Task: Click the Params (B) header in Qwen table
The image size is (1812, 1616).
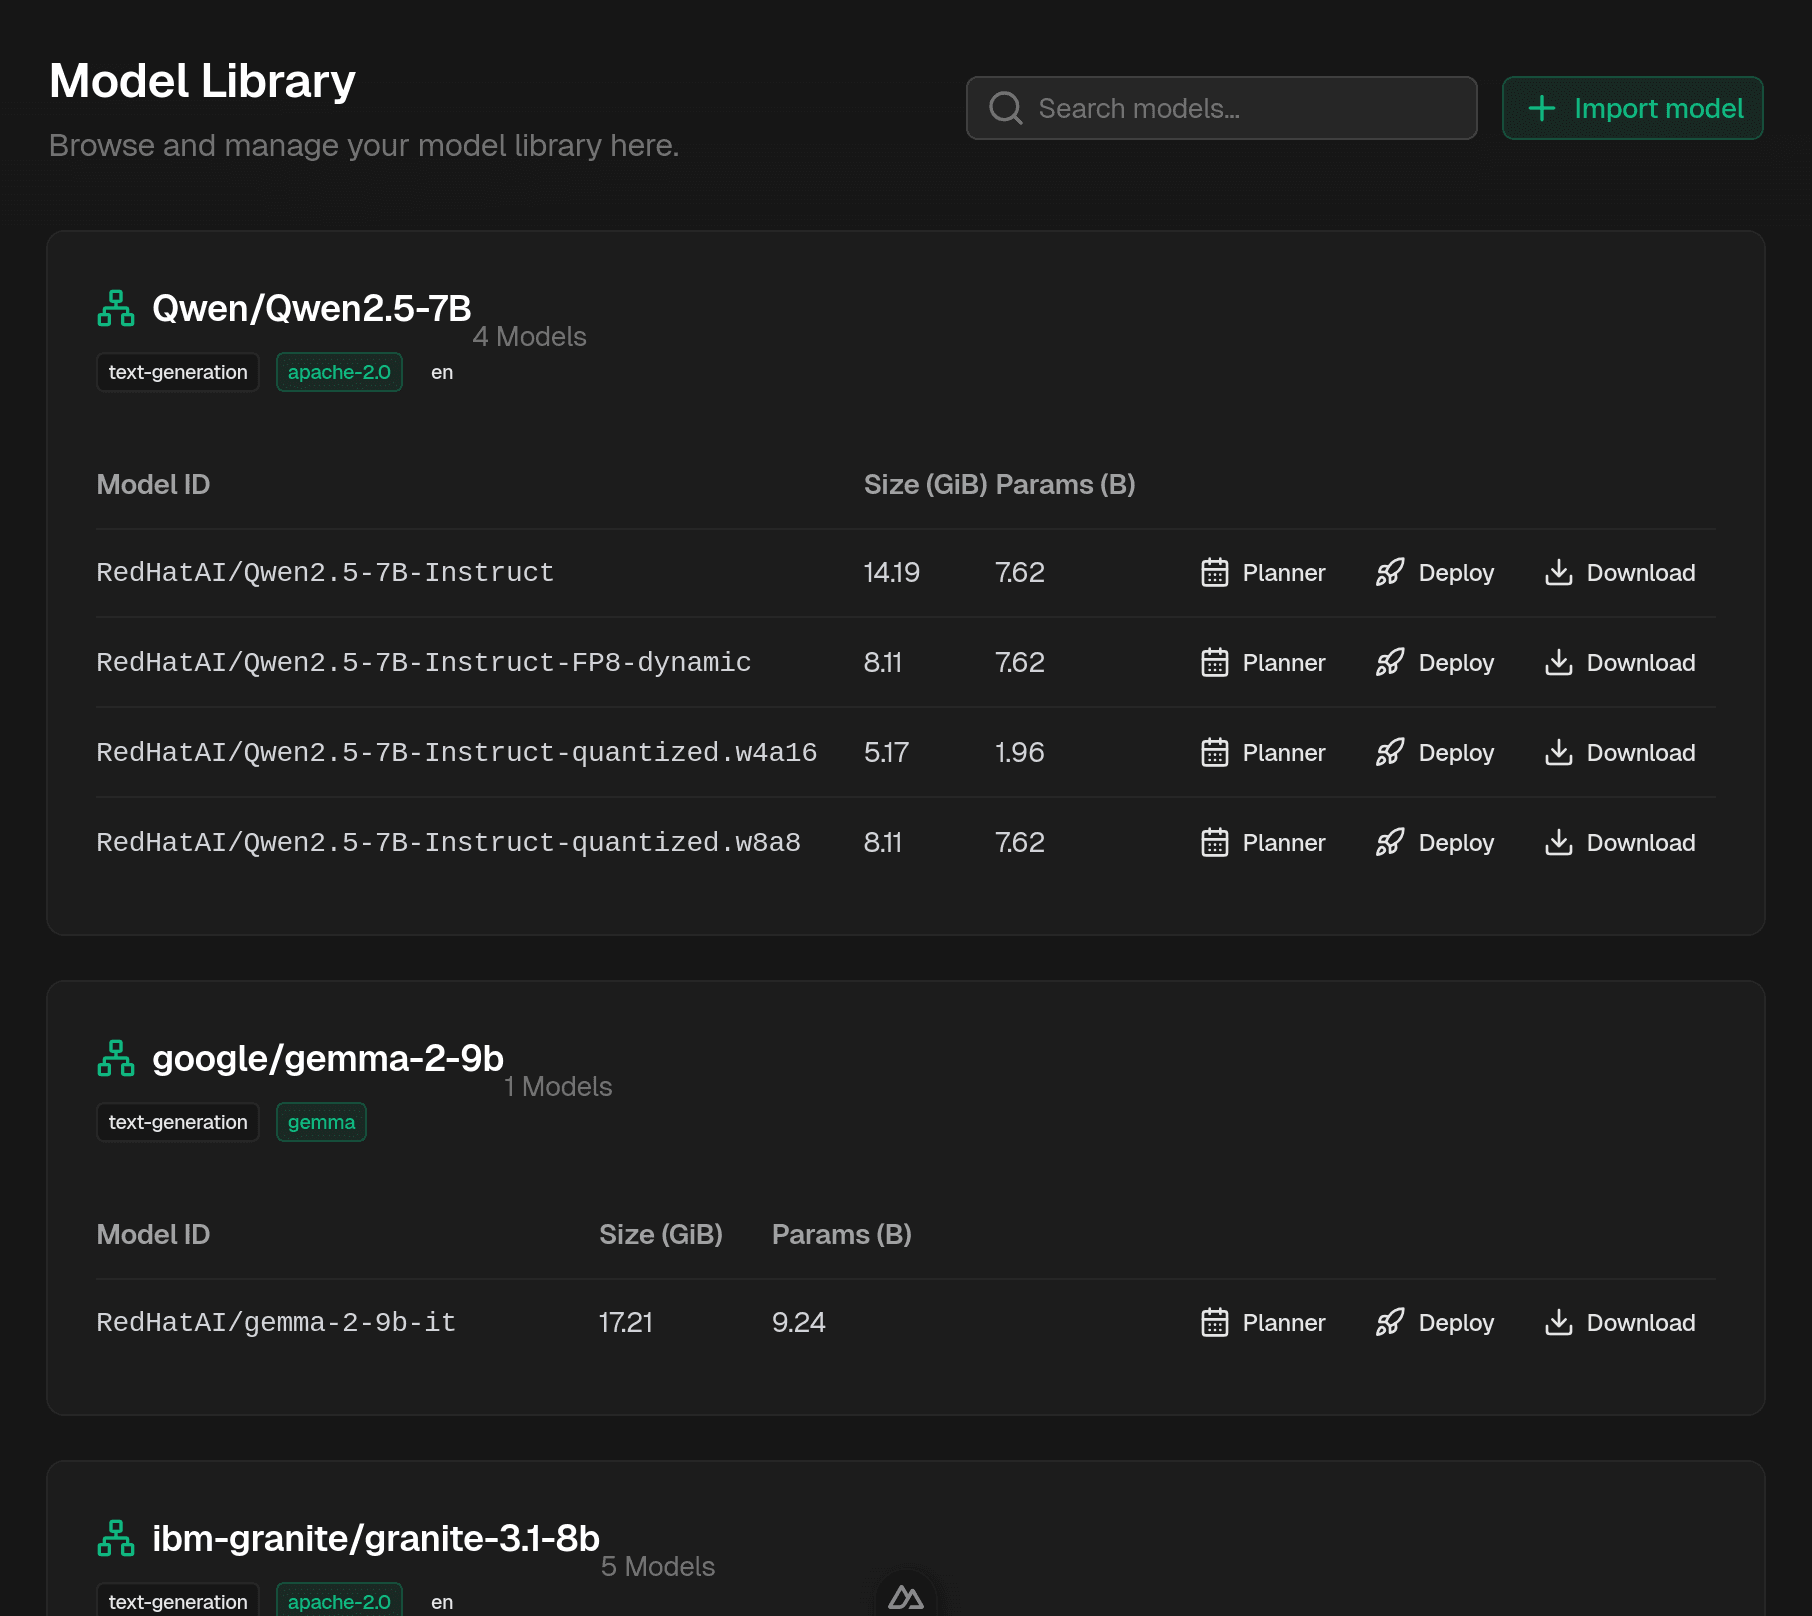Action: pos(1066,485)
